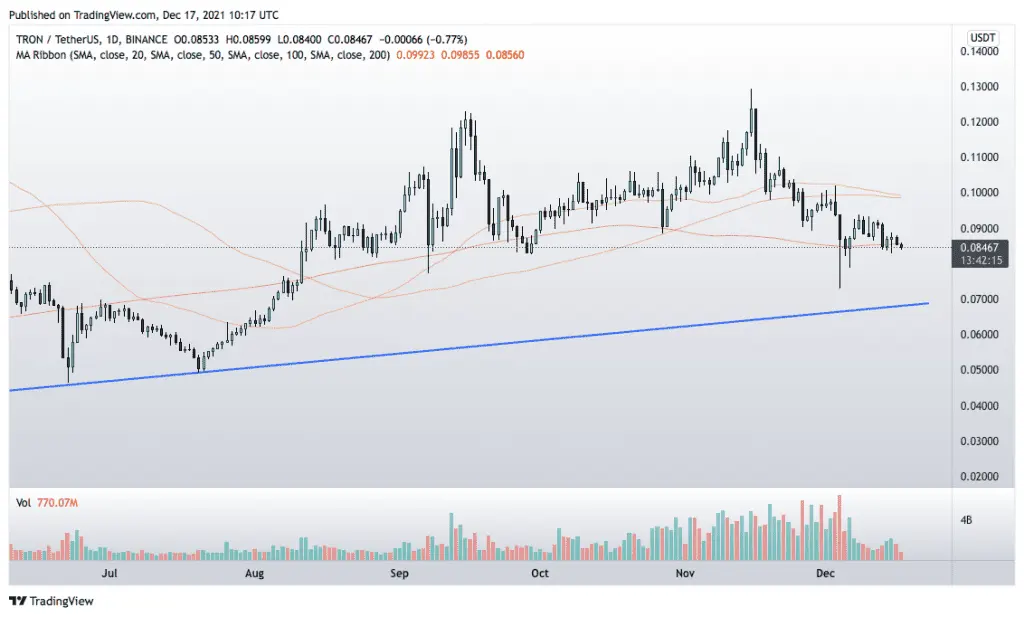Click the 0.08560 moving average value
Viewport: 1024px width, 617px height.
[x=505, y=55]
